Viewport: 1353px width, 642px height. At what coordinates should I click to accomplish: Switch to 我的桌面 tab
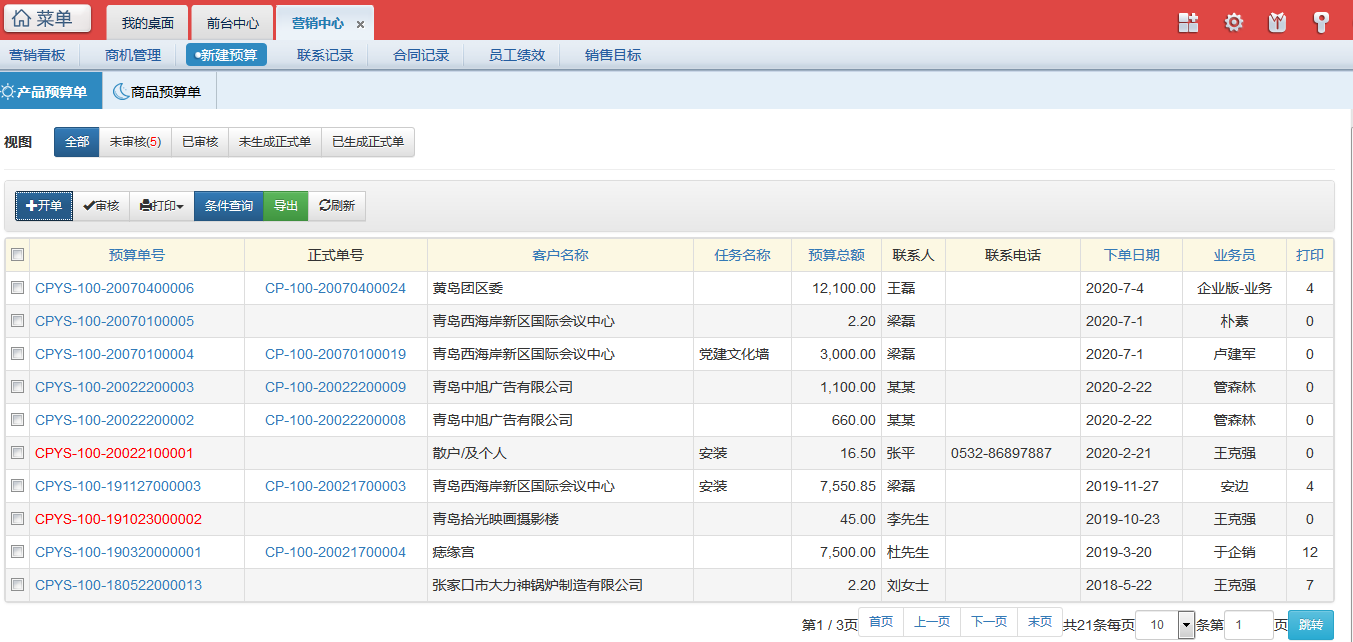point(147,23)
